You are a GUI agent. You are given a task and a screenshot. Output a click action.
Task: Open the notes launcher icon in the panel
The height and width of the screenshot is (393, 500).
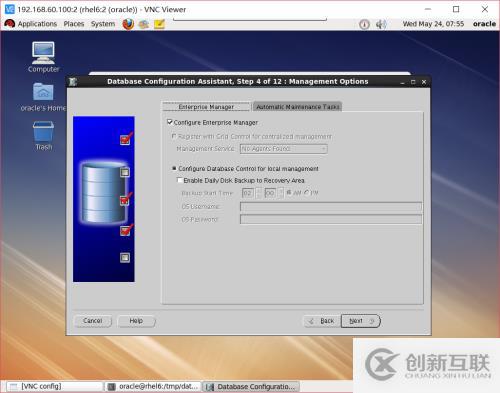pos(159,24)
